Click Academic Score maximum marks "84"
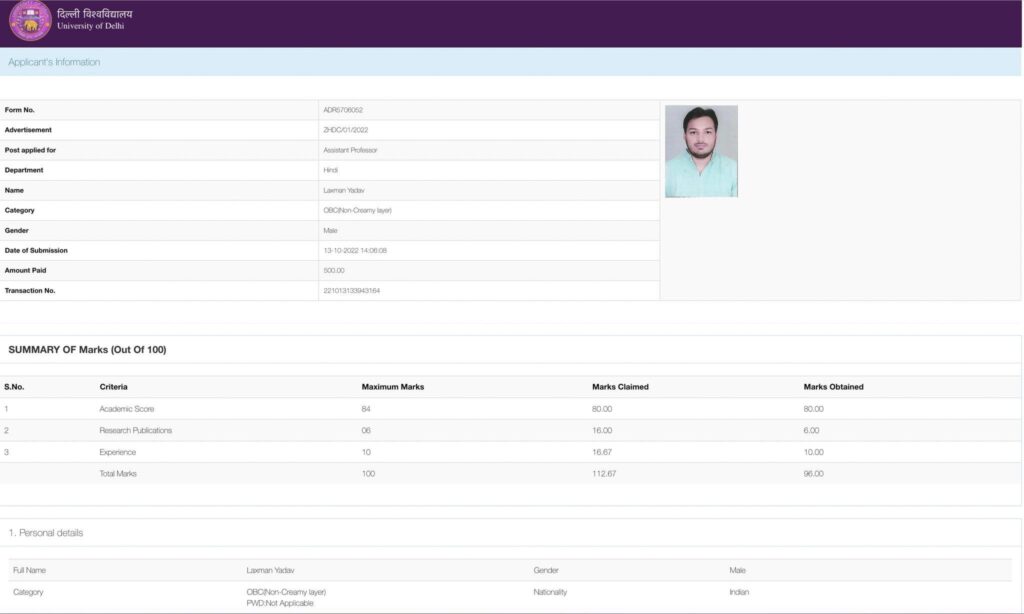Image resolution: width=1024 pixels, height=614 pixels. (x=366, y=409)
